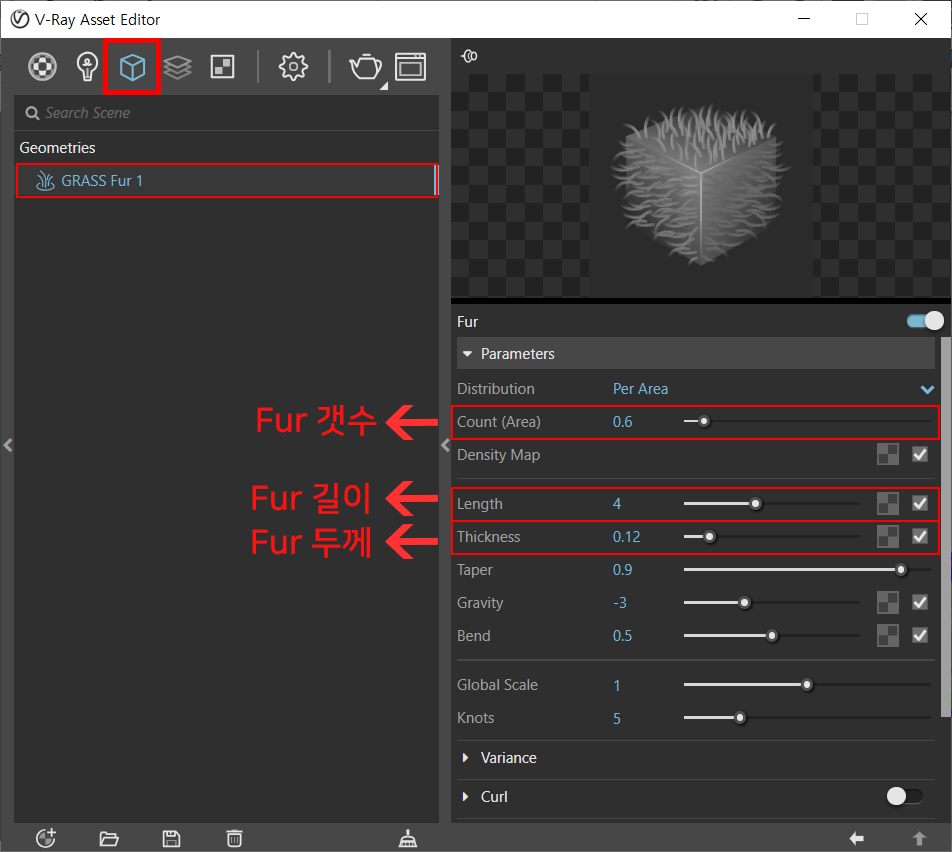Open render mode dropdown beside teapot

pos(384,86)
